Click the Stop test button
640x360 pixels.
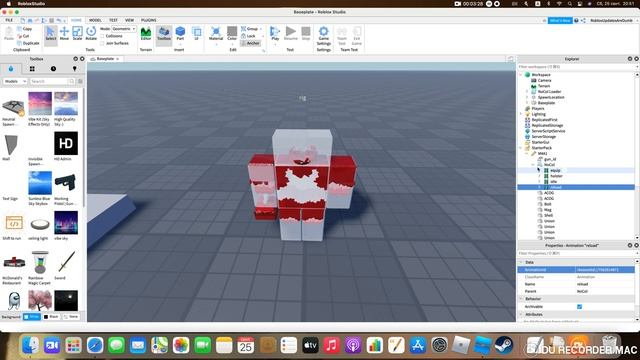tap(306, 33)
